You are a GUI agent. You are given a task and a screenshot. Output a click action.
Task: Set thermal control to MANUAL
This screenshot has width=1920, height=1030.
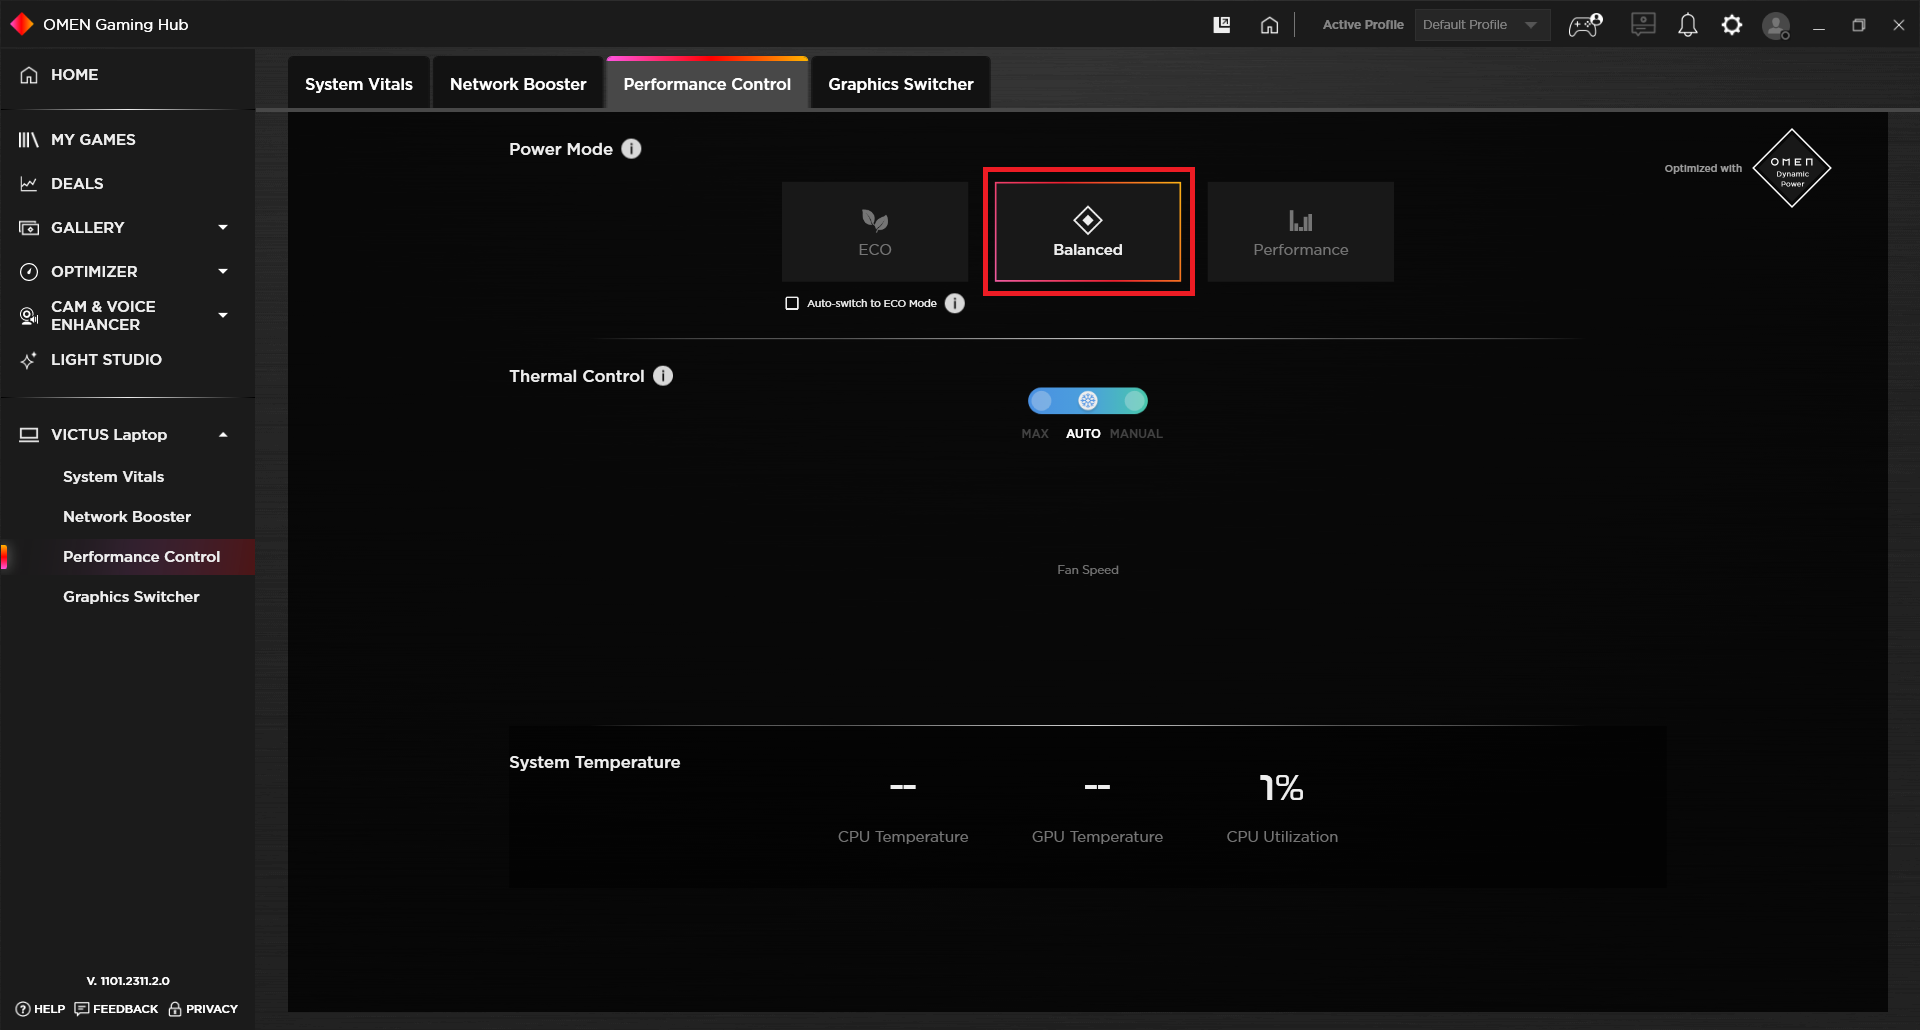coord(1135,401)
